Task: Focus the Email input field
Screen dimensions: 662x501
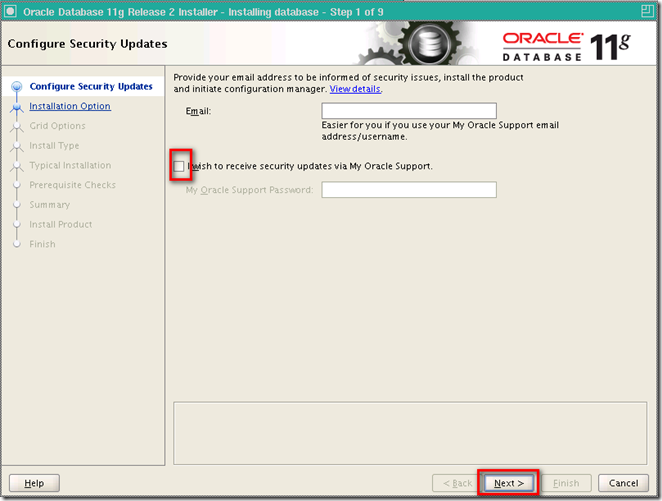Action: point(409,111)
